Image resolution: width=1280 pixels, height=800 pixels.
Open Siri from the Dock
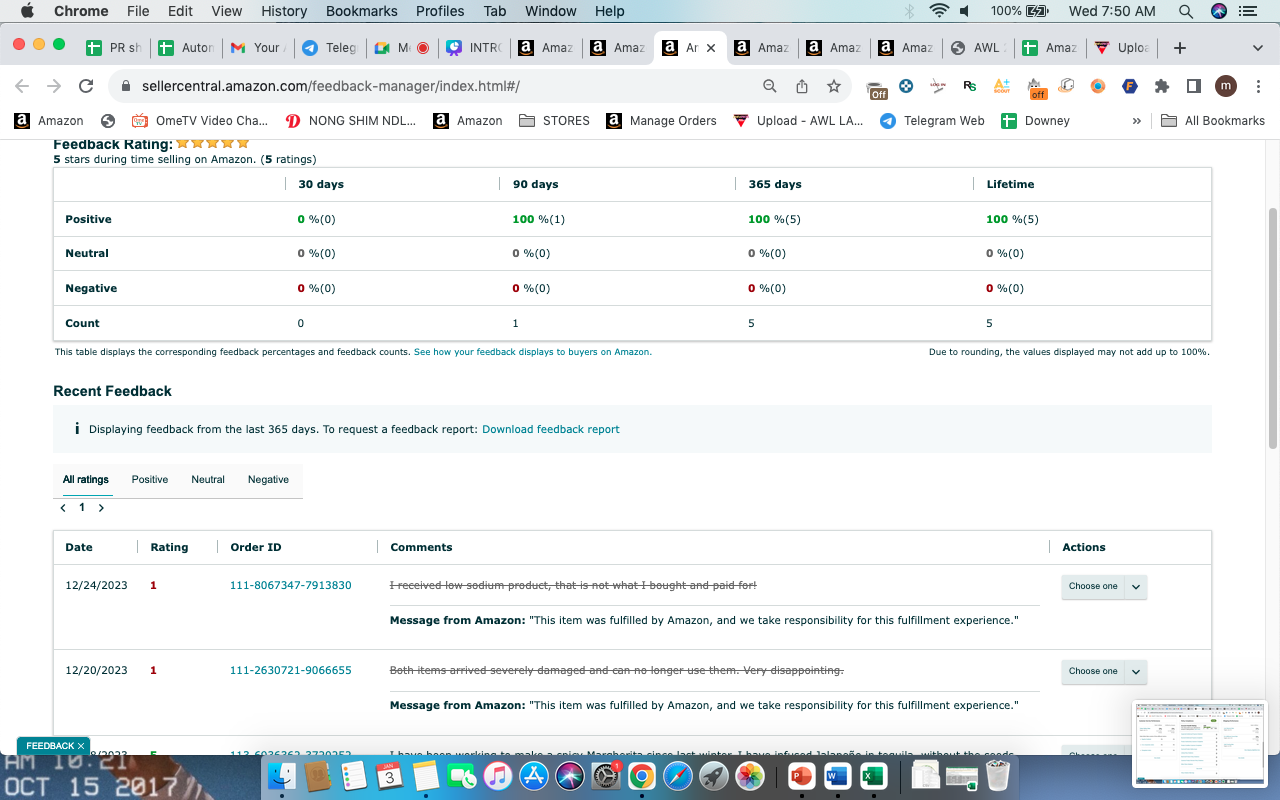point(570,775)
